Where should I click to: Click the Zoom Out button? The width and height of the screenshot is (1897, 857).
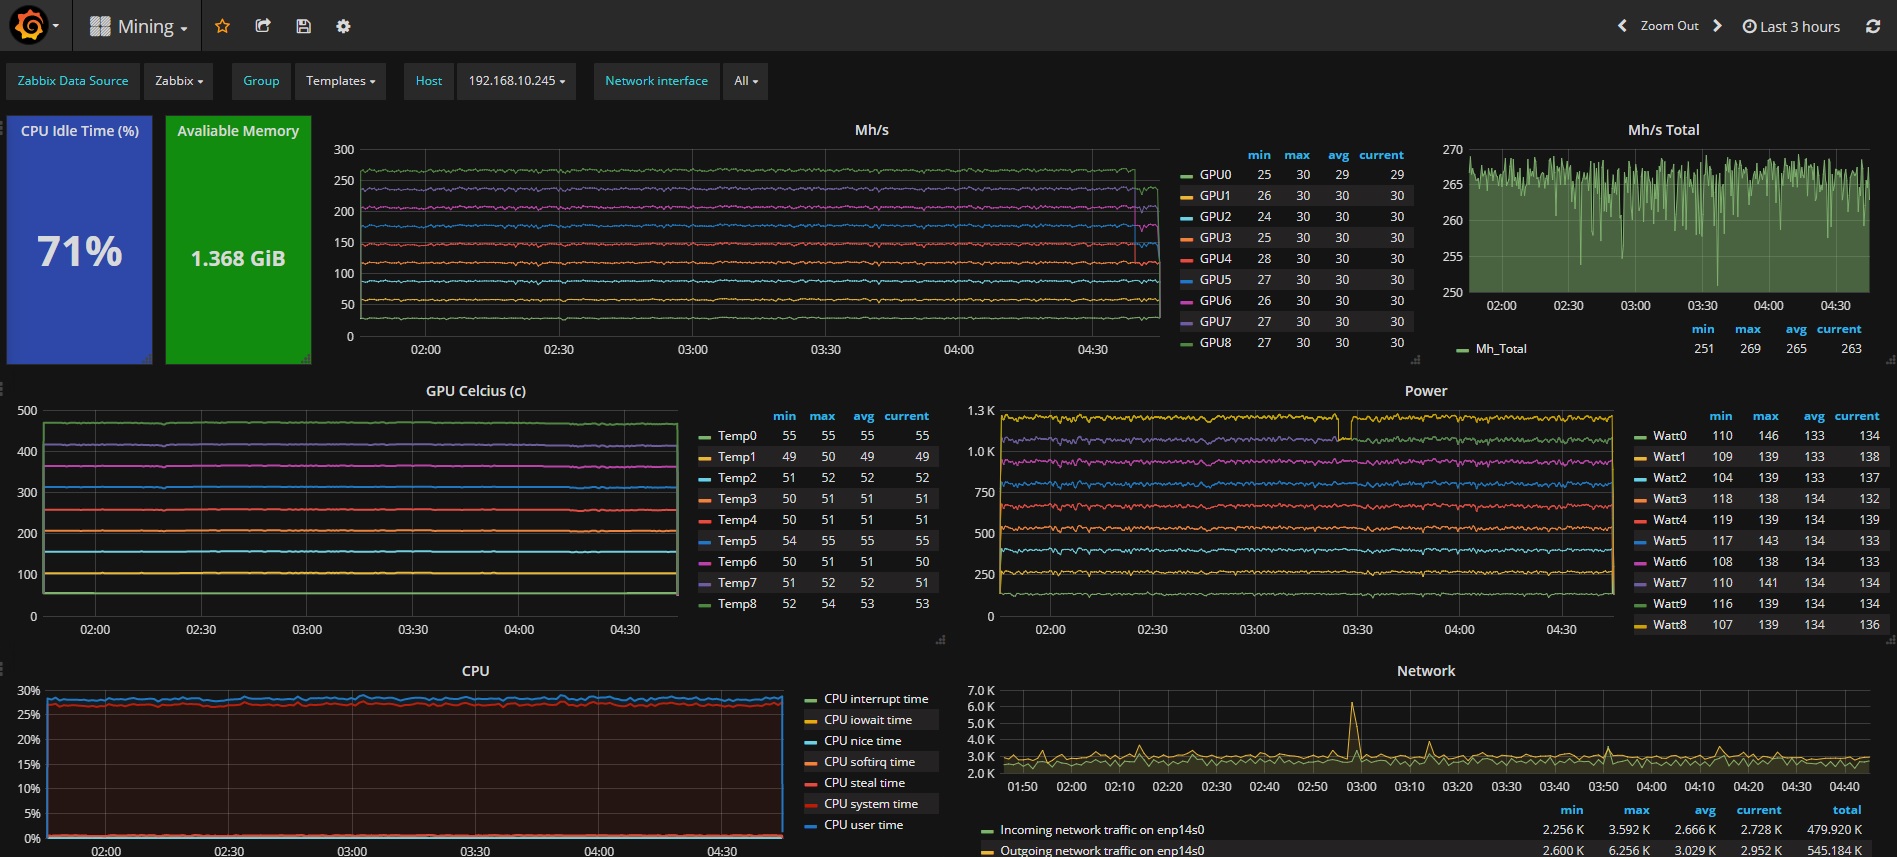click(1669, 26)
